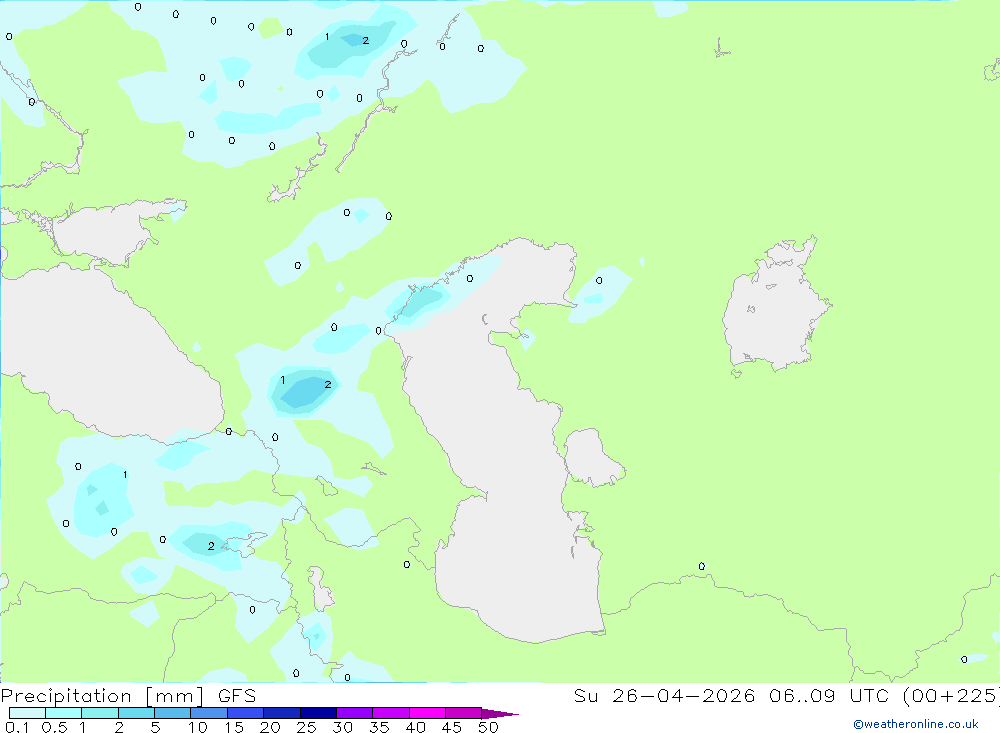Click the legend value label '0.5'
This screenshot has height=733, width=1000.
pyautogui.click(x=54, y=727)
